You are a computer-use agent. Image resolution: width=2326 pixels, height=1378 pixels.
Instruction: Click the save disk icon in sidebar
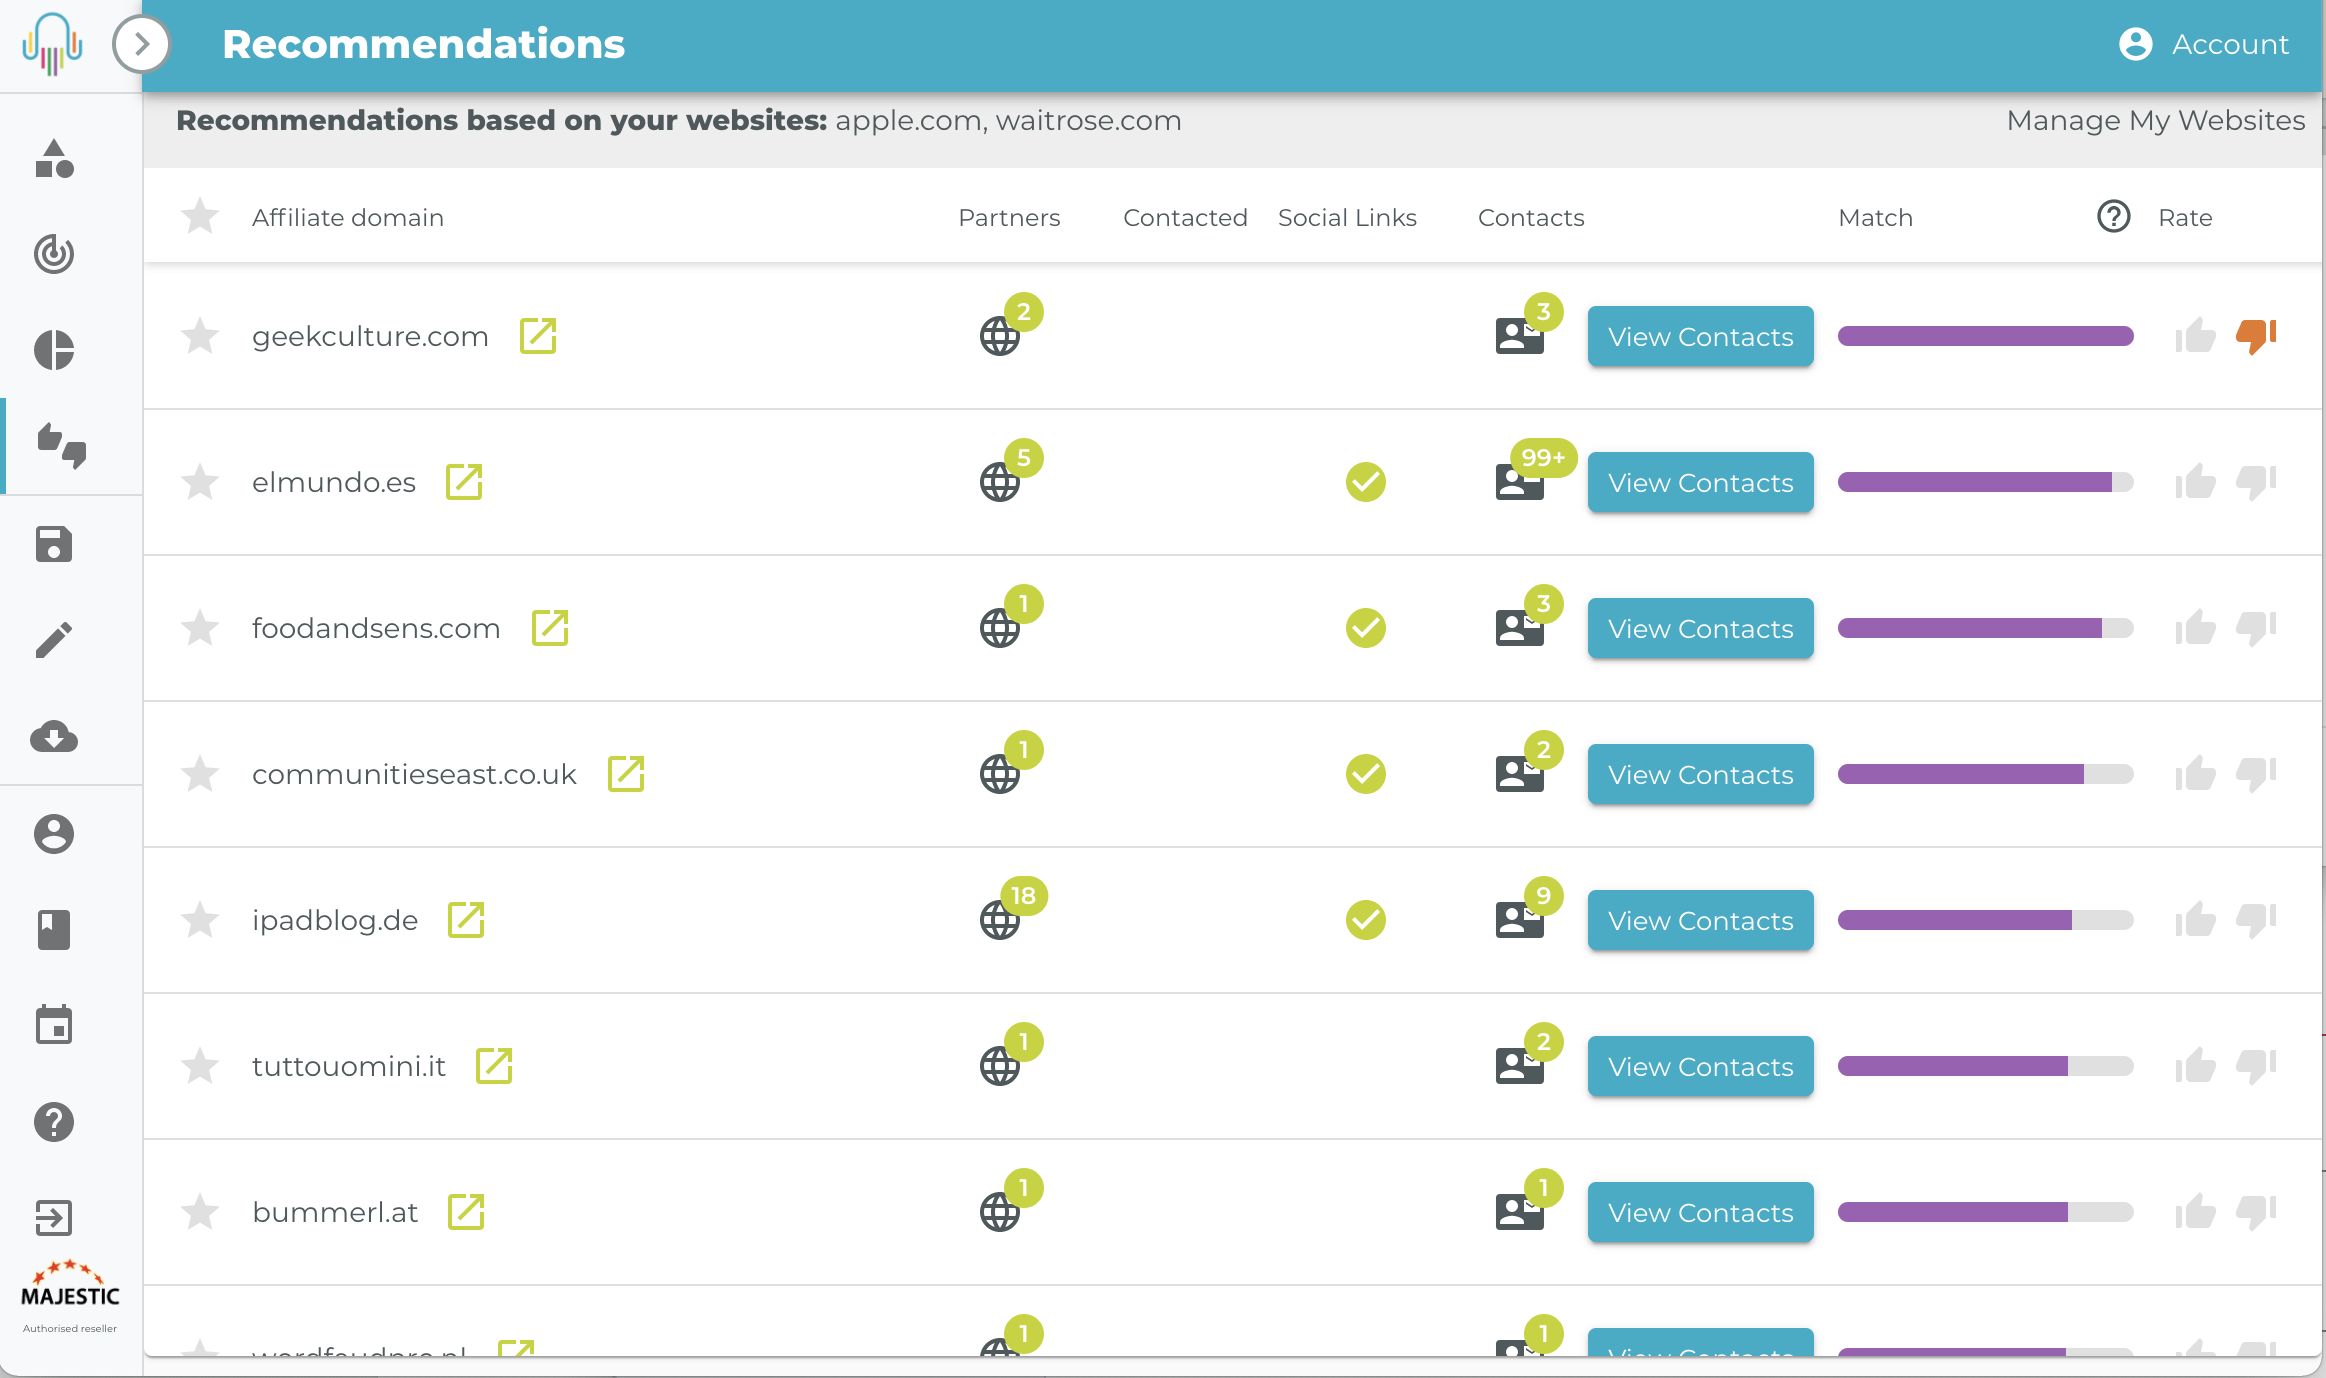click(54, 544)
